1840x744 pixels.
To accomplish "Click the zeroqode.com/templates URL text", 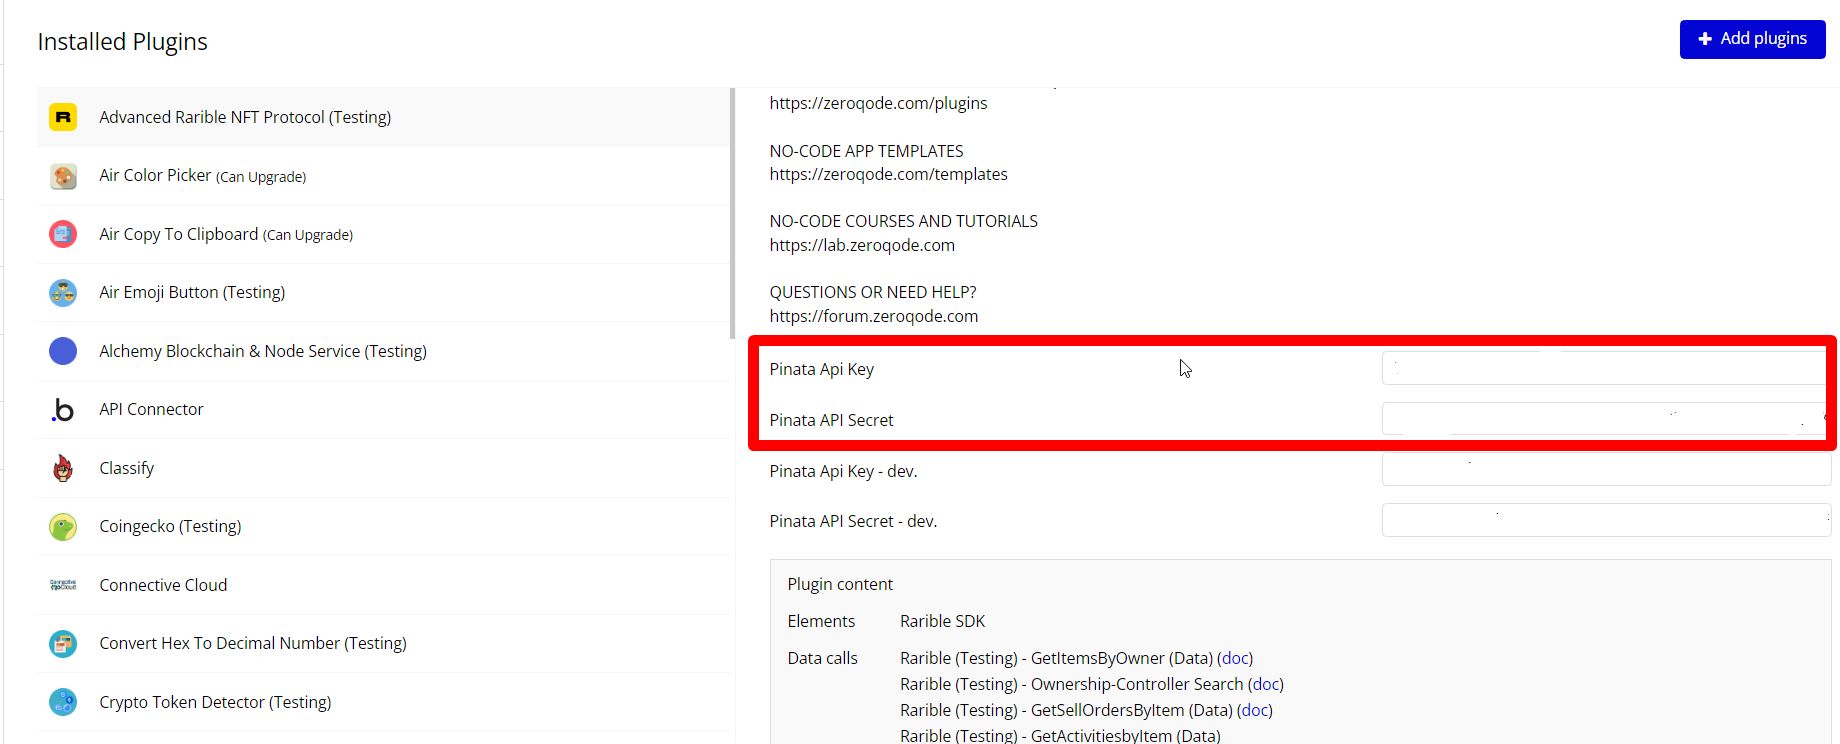I will (888, 174).
